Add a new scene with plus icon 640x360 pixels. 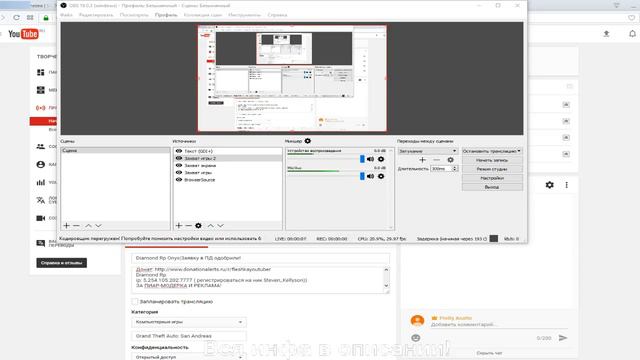(67, 225)
